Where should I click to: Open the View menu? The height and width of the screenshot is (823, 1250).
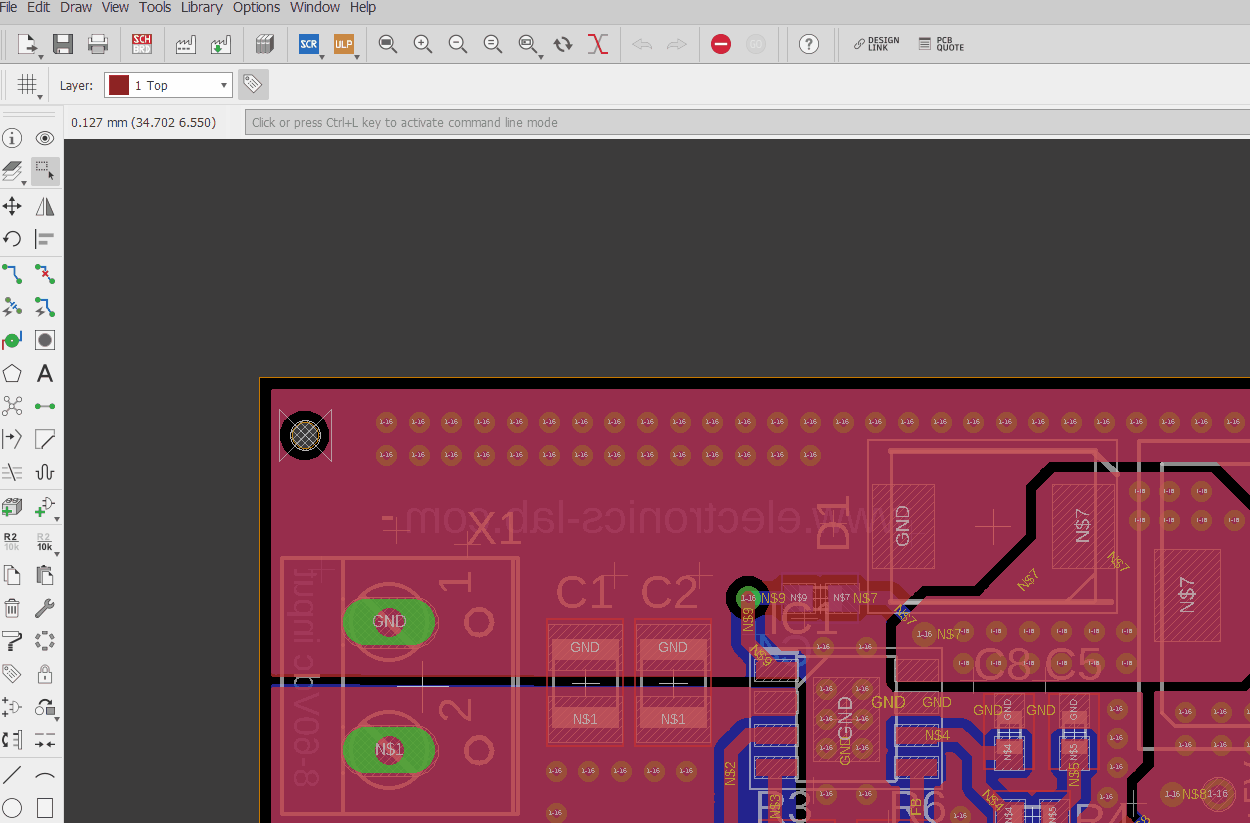click(x=116, y=7)
